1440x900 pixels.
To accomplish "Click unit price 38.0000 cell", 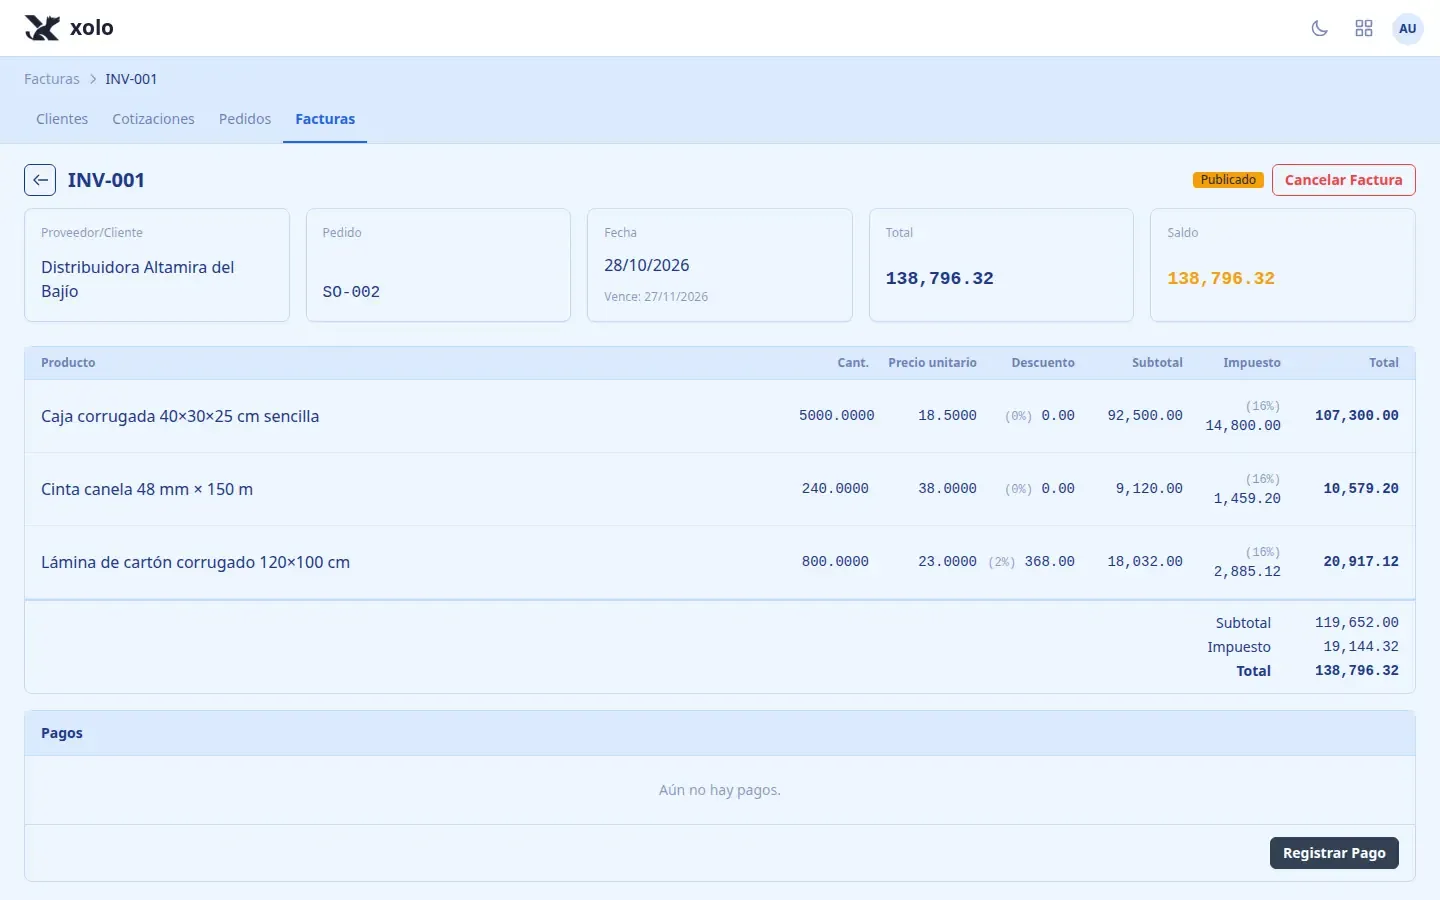I will coord(947,488).
